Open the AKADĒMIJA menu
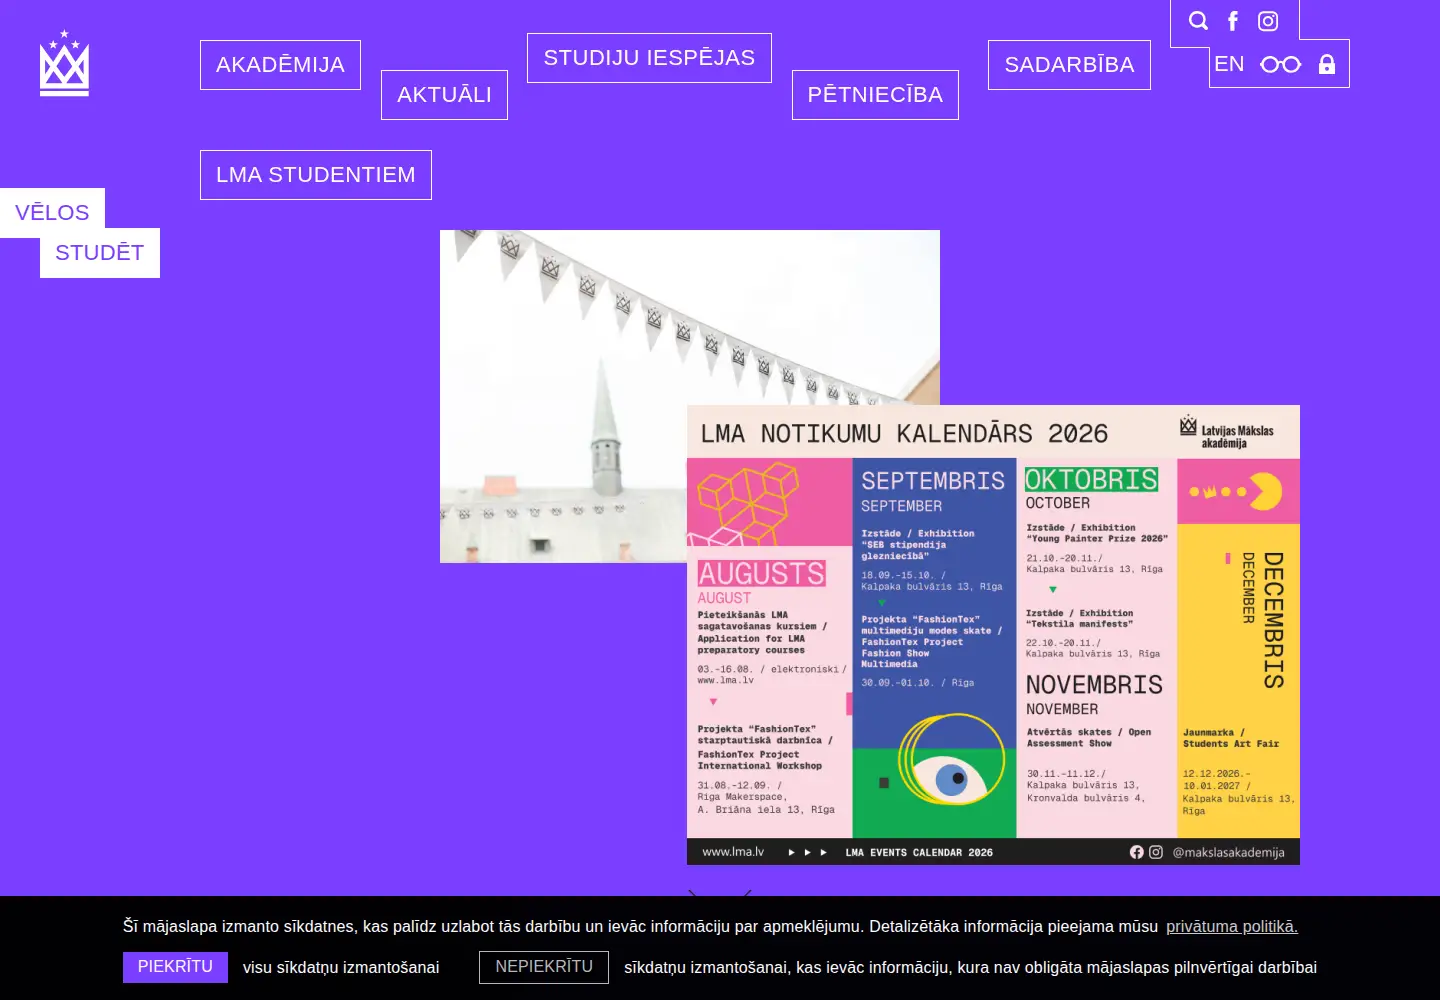 pos(280,65)
